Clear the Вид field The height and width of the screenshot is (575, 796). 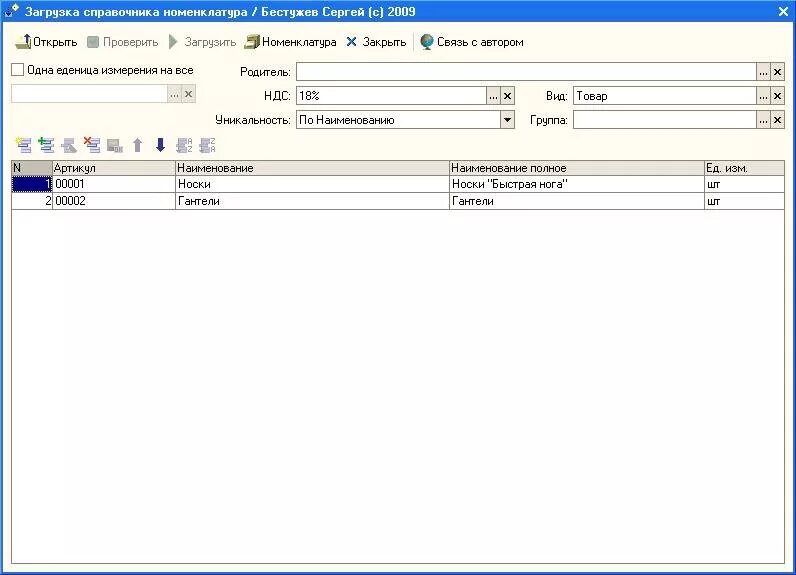coord(777,96)
